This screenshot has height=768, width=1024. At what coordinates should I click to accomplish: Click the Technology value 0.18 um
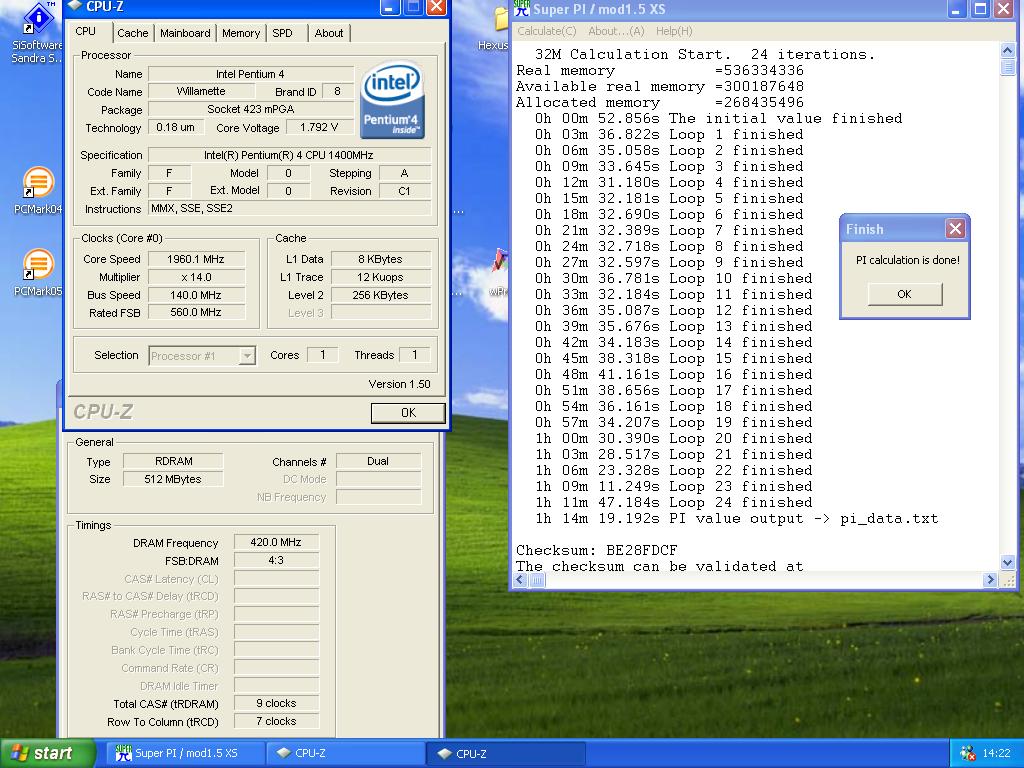coord(175,127)
